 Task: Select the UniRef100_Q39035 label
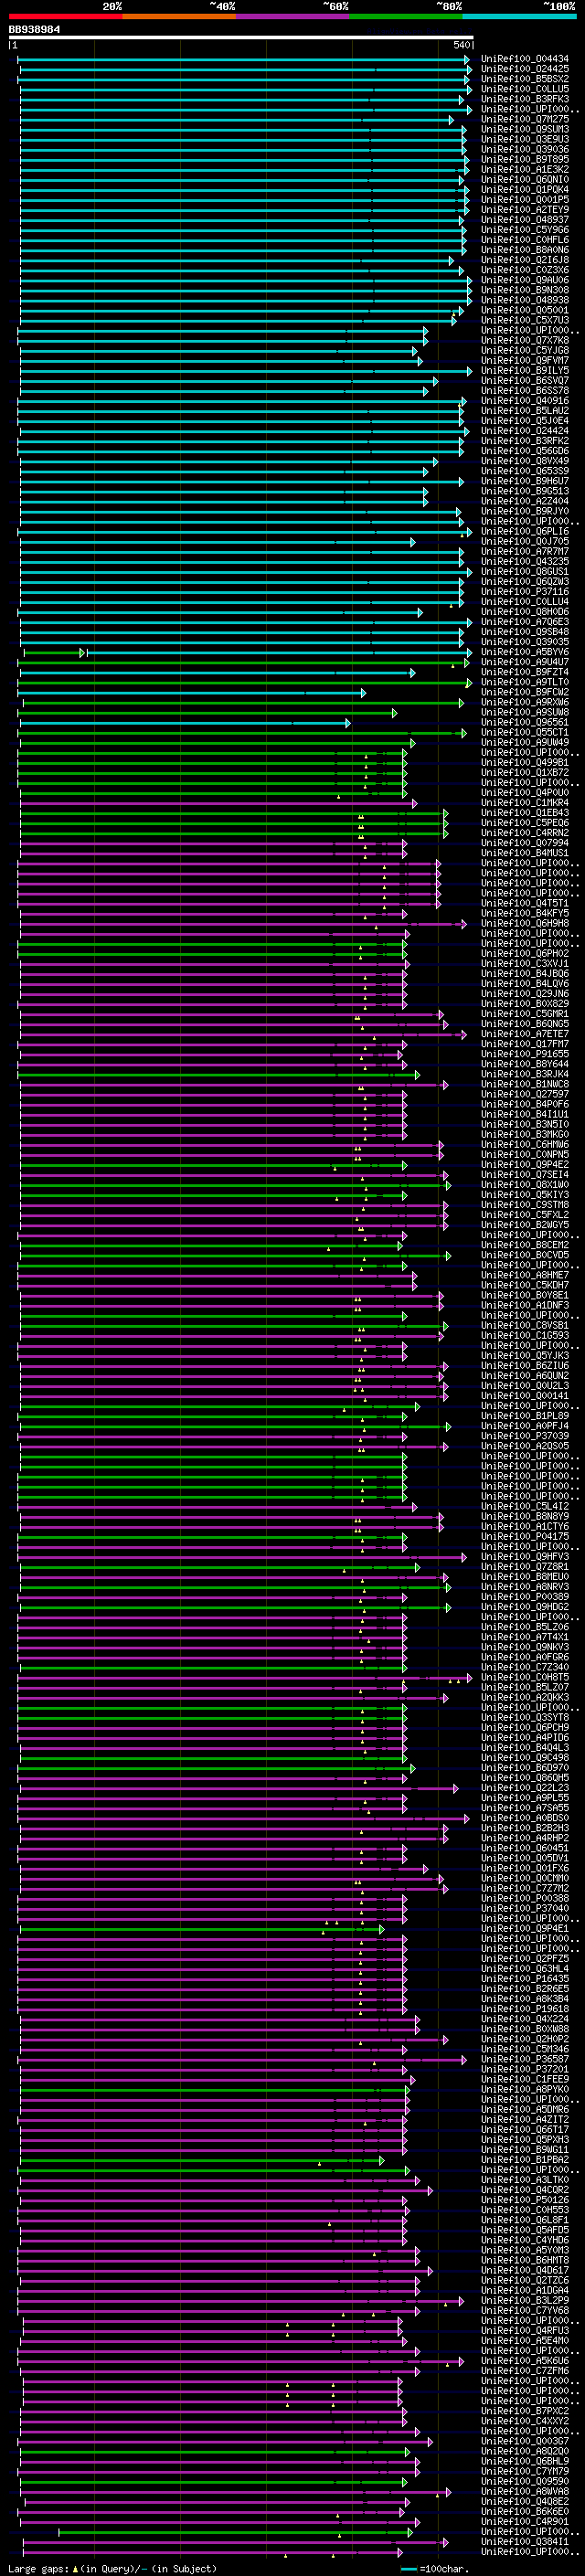pos(525,642)
